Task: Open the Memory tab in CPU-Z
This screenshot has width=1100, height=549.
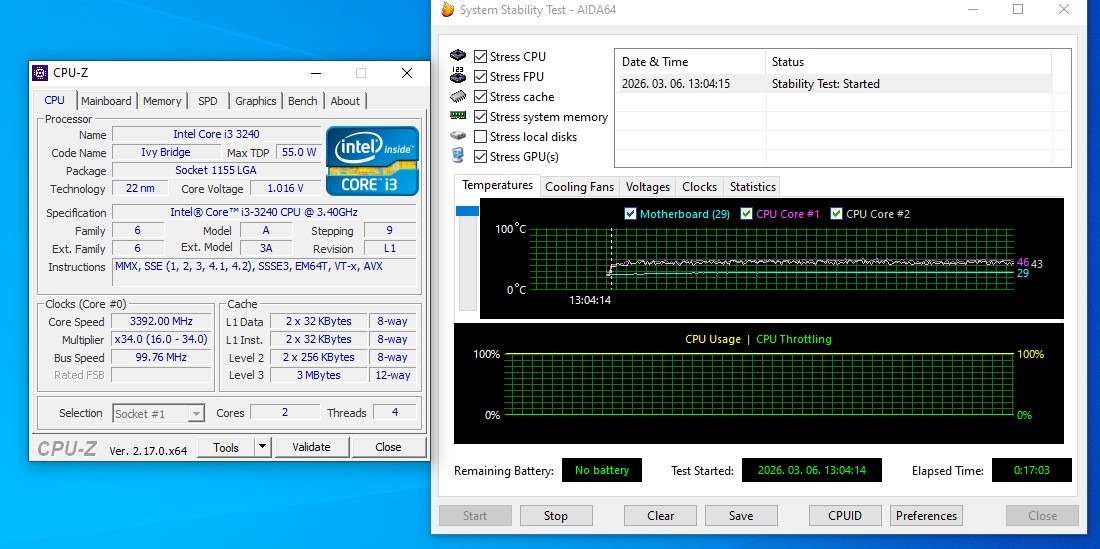Action: (162, 101)
